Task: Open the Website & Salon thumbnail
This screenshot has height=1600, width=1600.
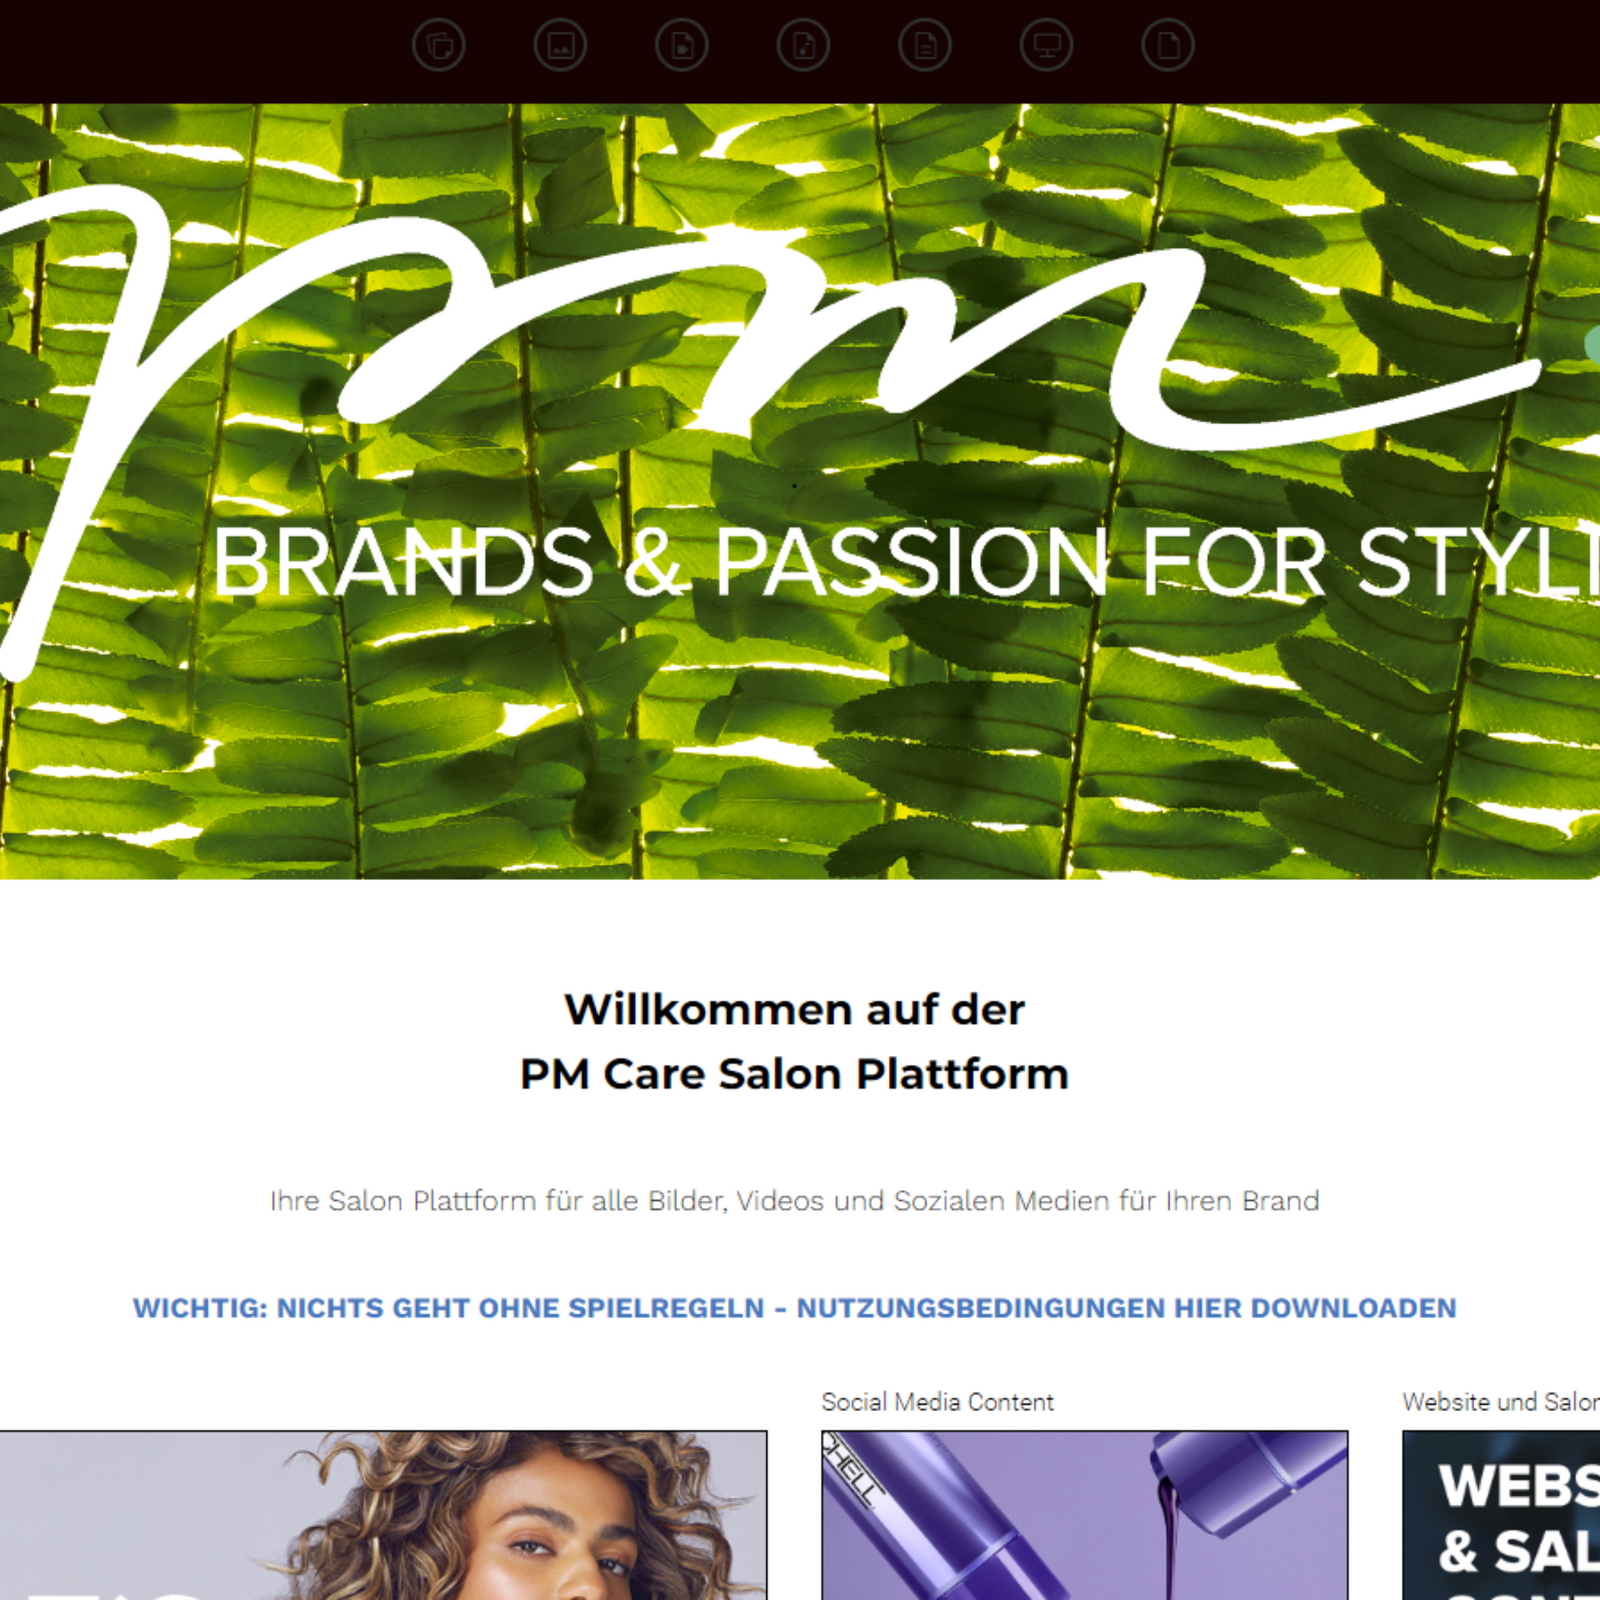Action: 1501,1515
